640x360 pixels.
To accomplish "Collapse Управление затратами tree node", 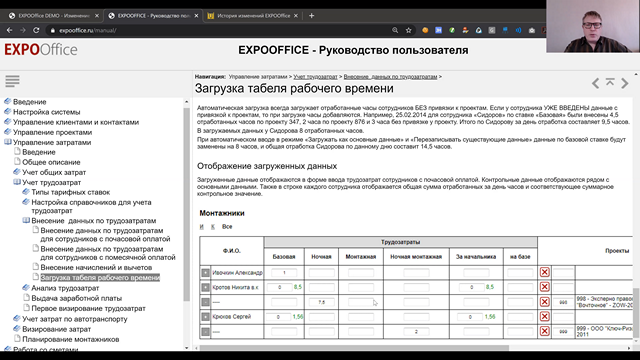I will coord(7,142).
